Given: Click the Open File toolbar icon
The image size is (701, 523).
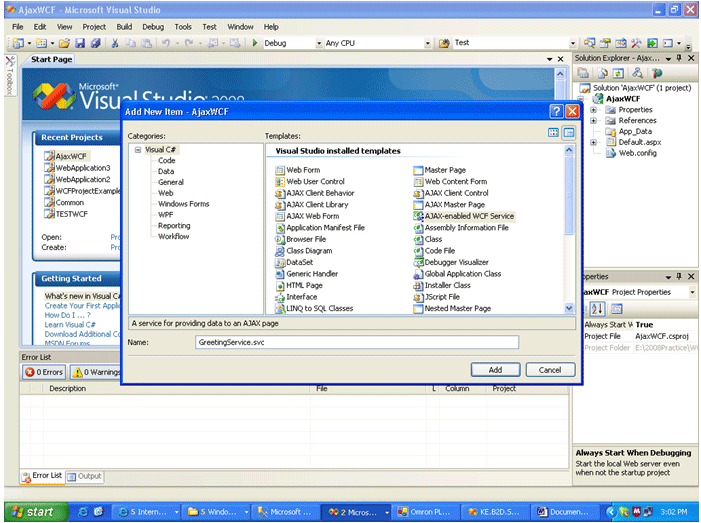Looking at the screenshot, I should click(64, 43).
